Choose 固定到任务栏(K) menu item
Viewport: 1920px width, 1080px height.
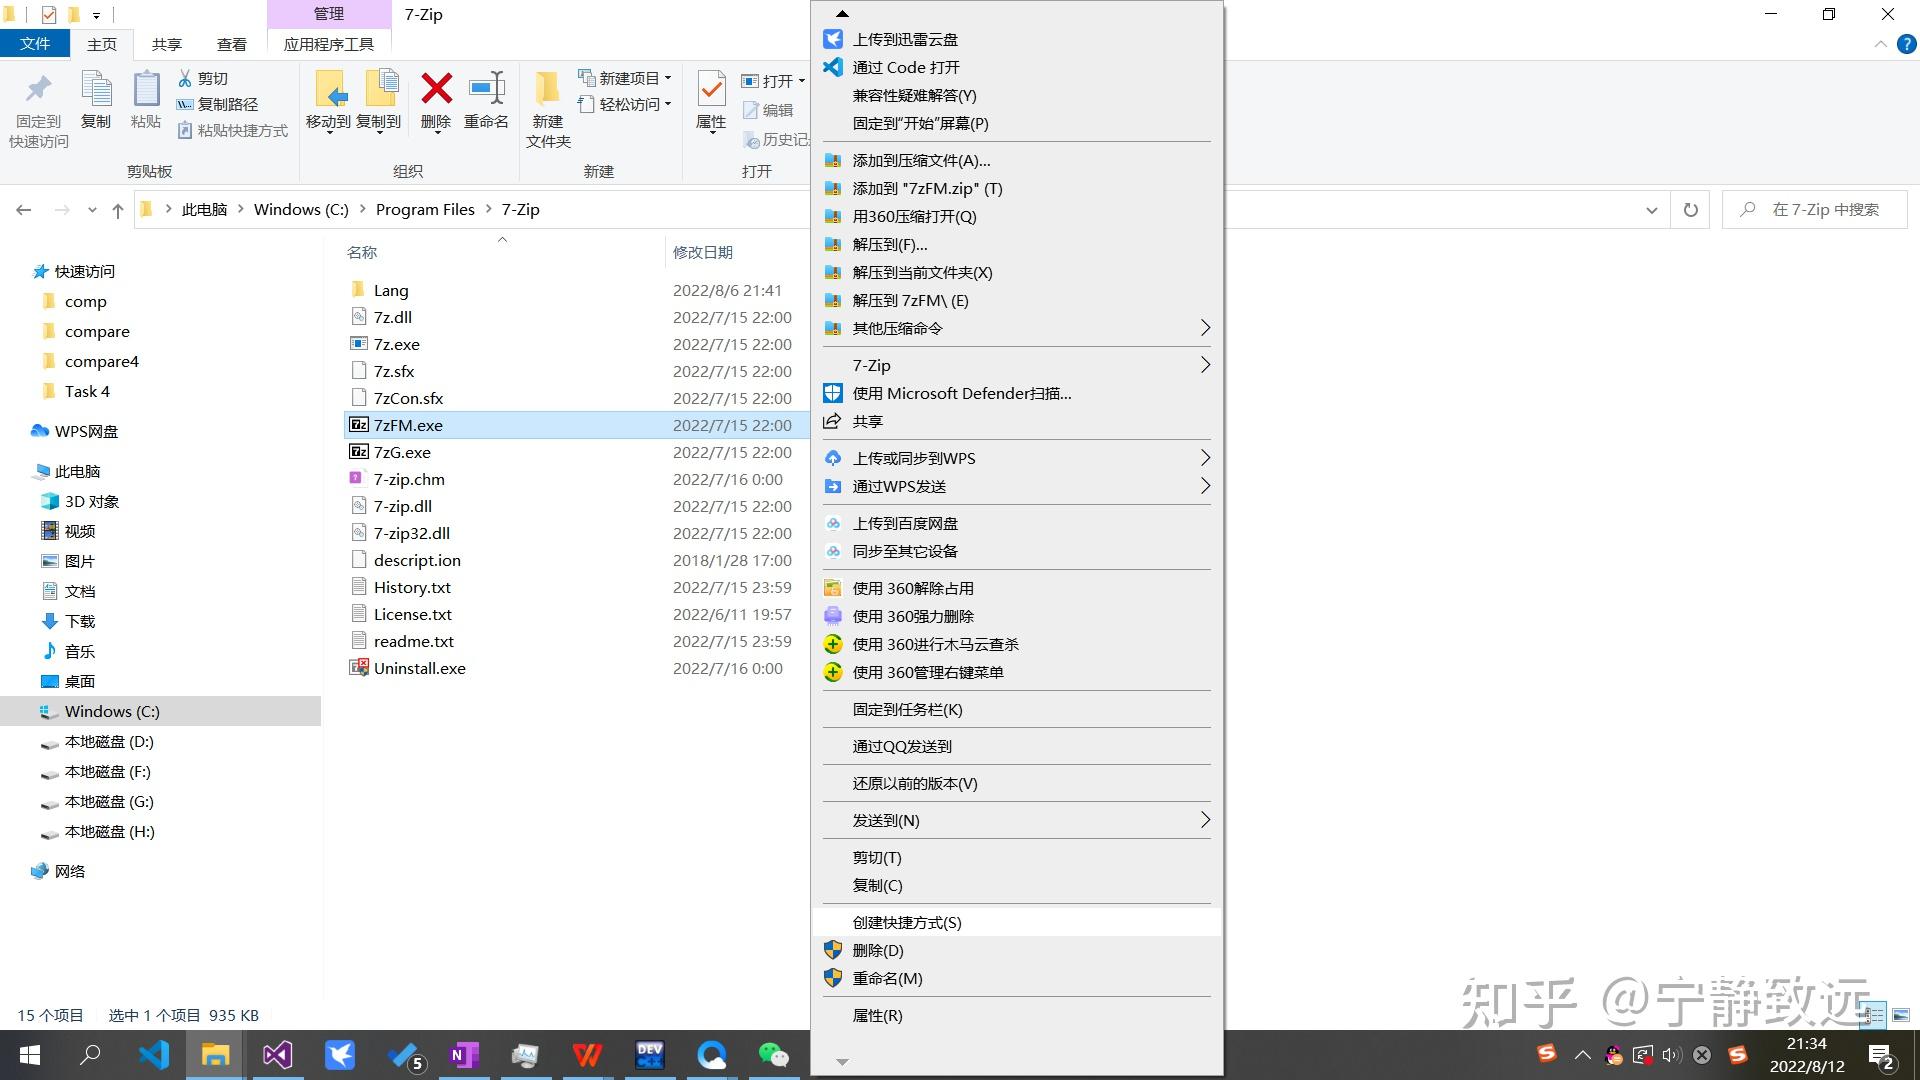pos(1016,709)
